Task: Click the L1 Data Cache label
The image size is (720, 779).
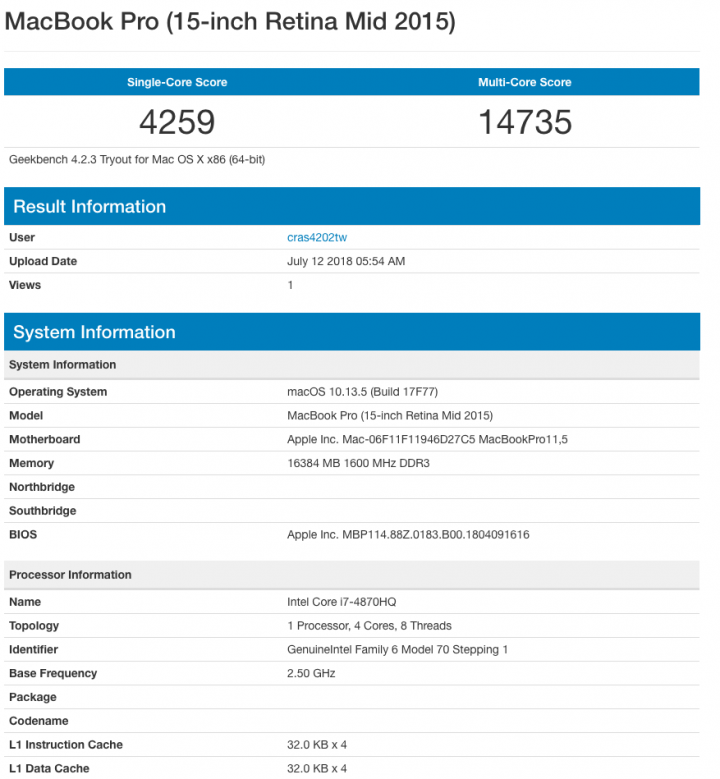Action: pyautogui.click(x=49, y=769)
